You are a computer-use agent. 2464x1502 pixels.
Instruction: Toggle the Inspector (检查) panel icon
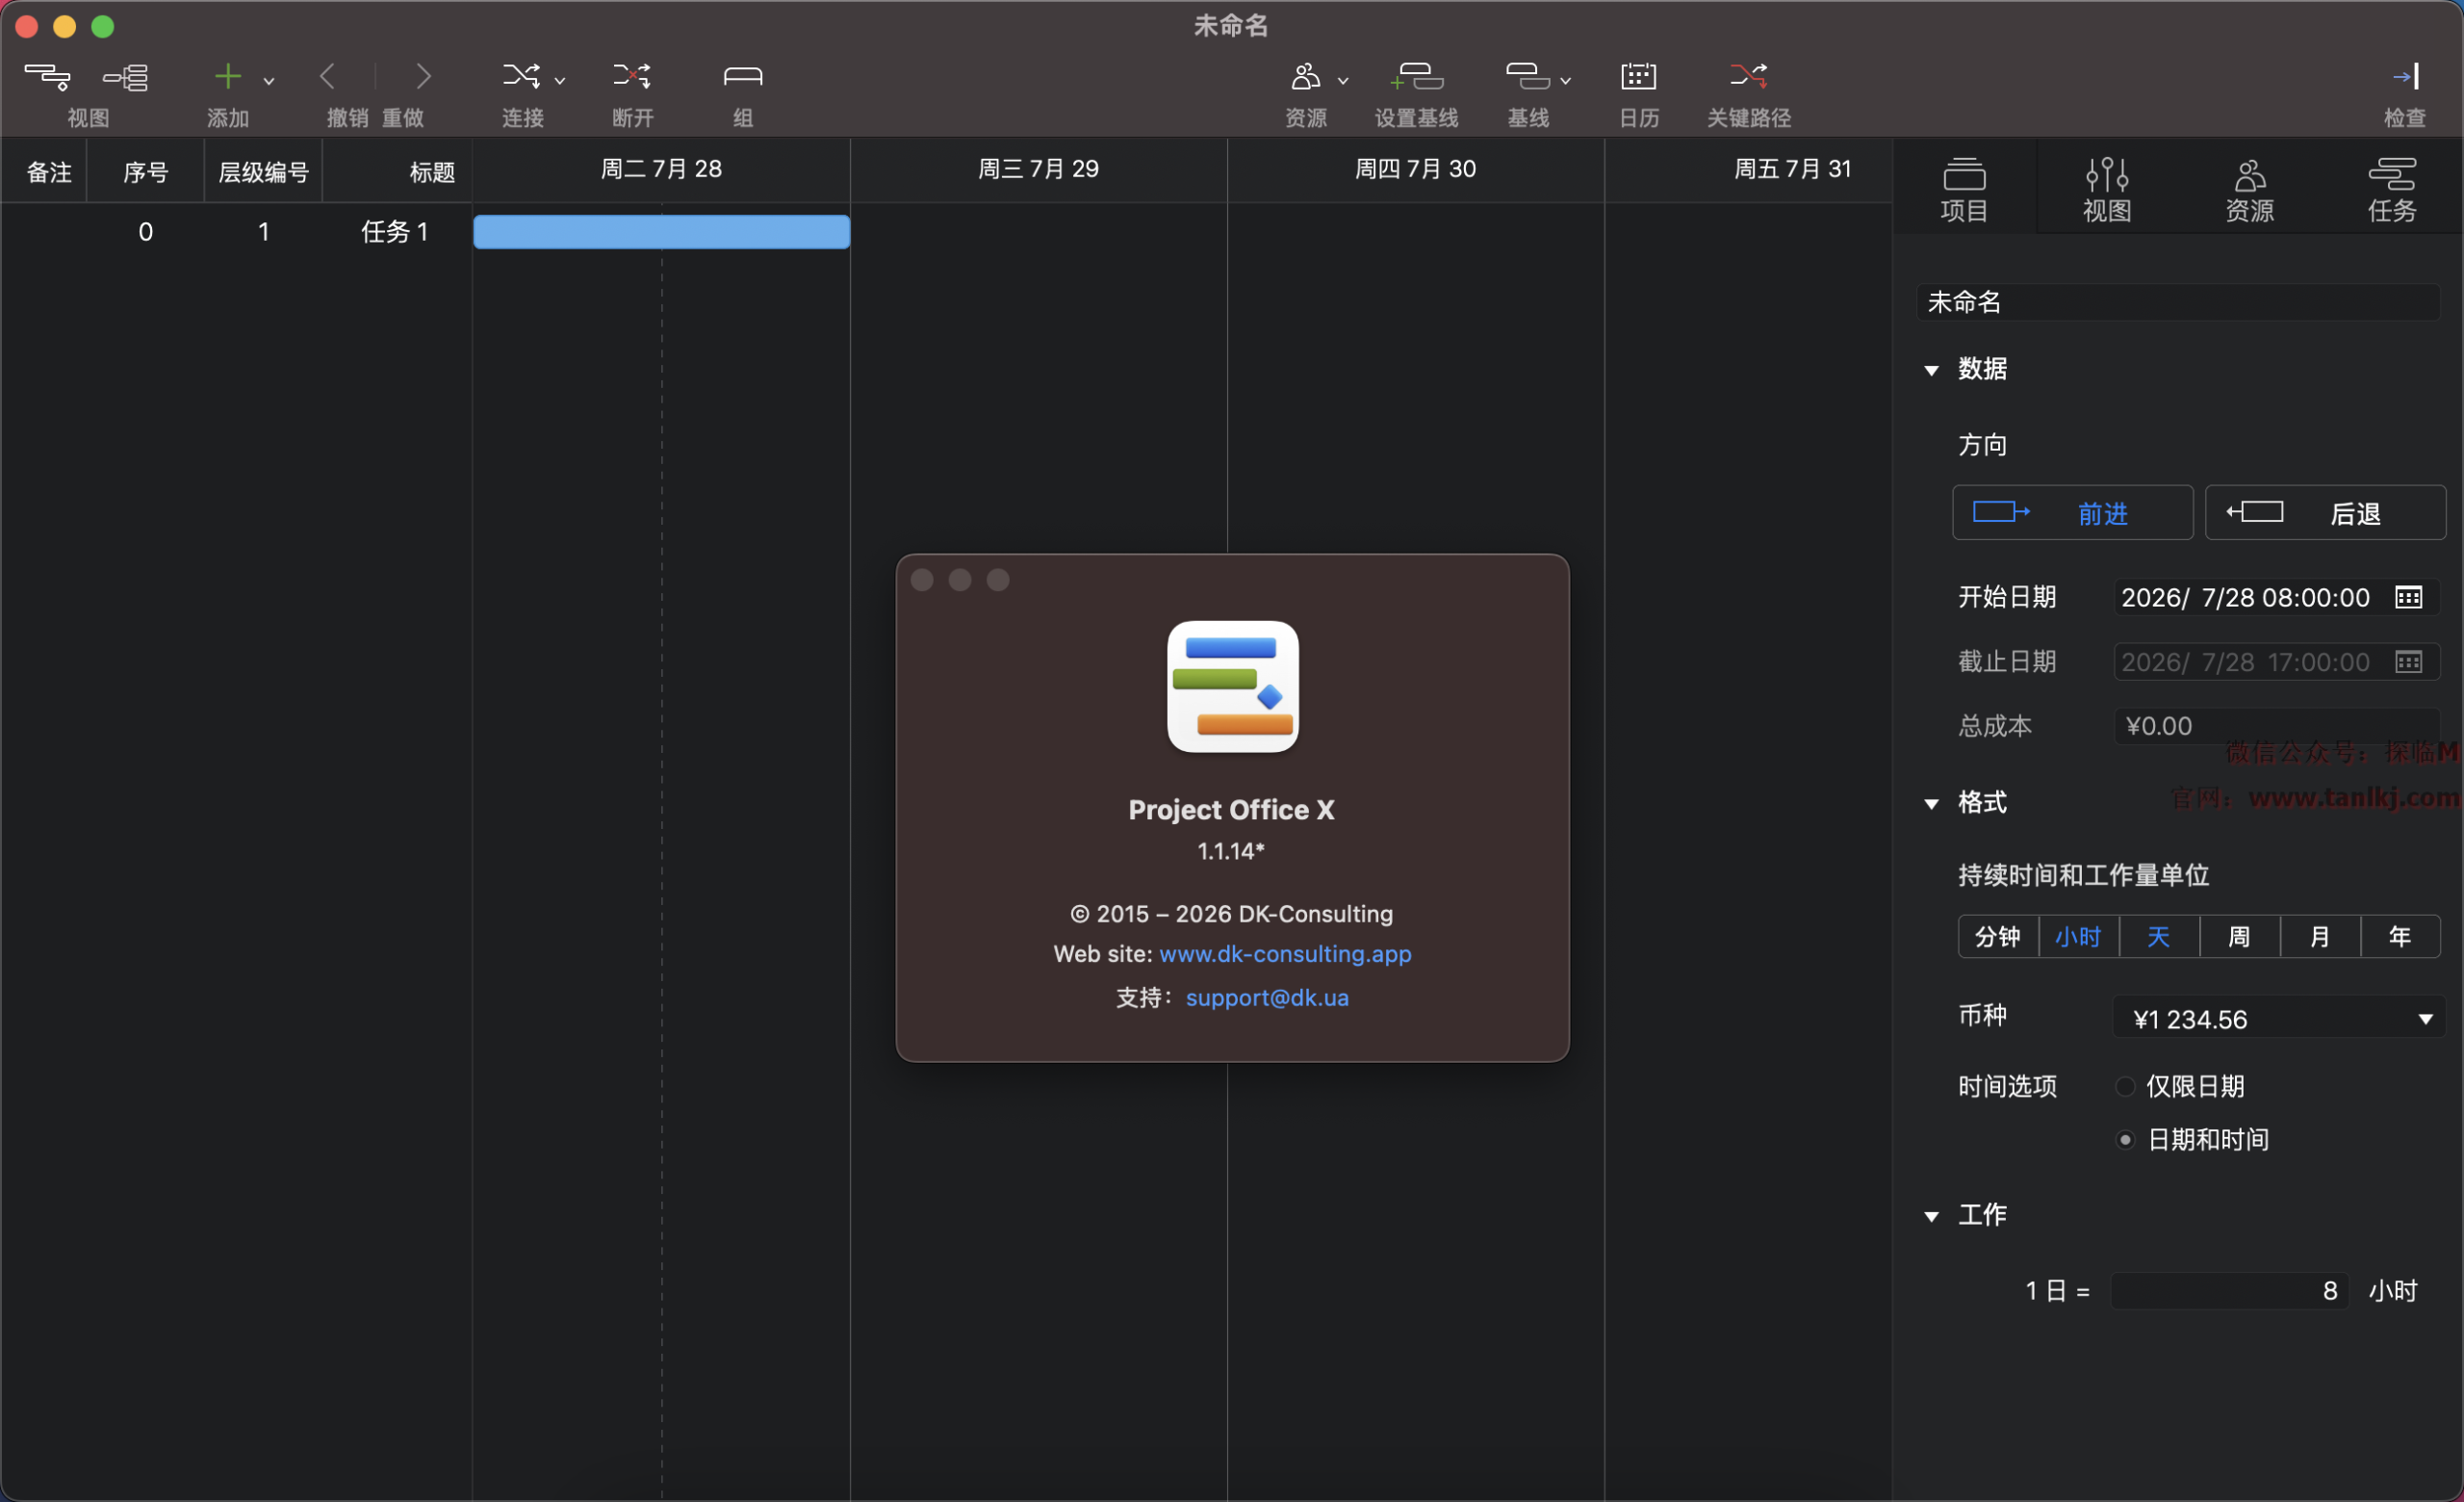tap(2405, 76)
